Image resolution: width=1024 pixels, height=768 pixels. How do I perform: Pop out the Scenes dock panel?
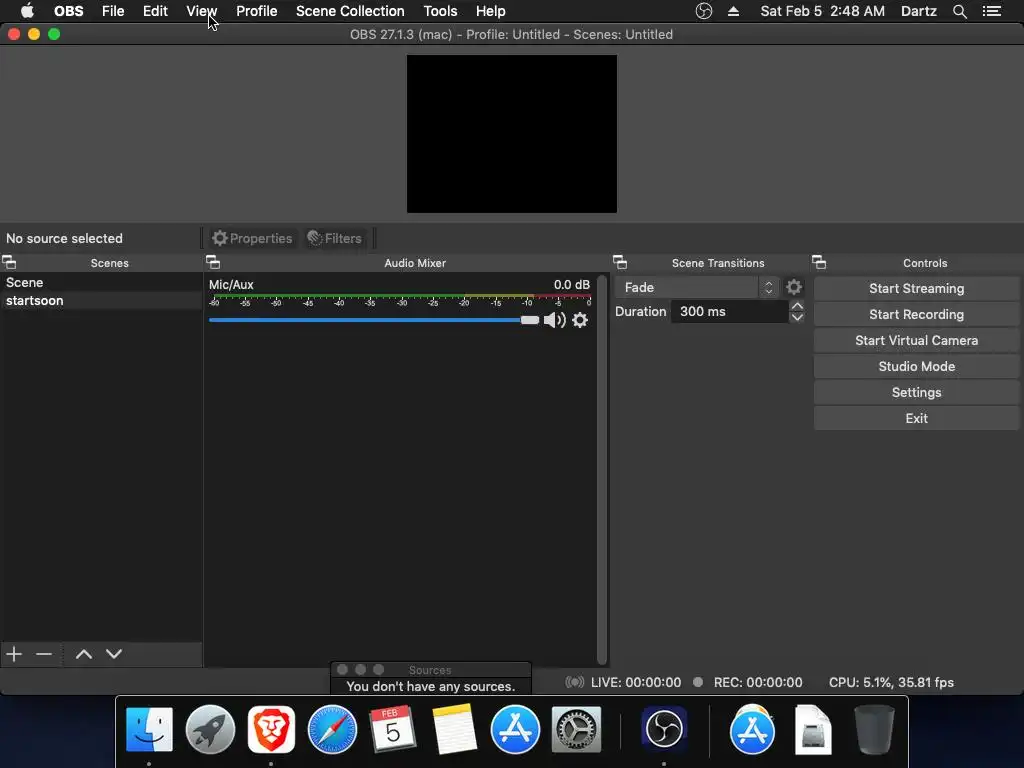[9, 263]
